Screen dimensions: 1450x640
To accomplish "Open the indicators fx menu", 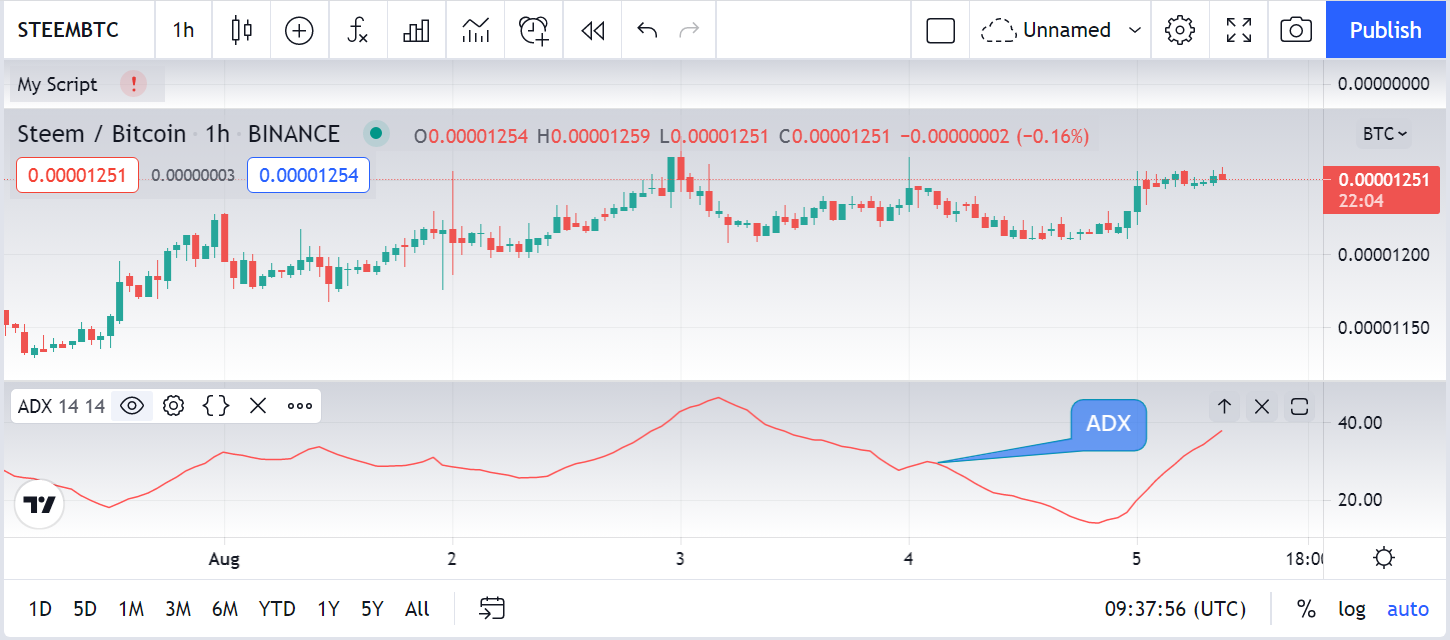I will coord(357,30).
